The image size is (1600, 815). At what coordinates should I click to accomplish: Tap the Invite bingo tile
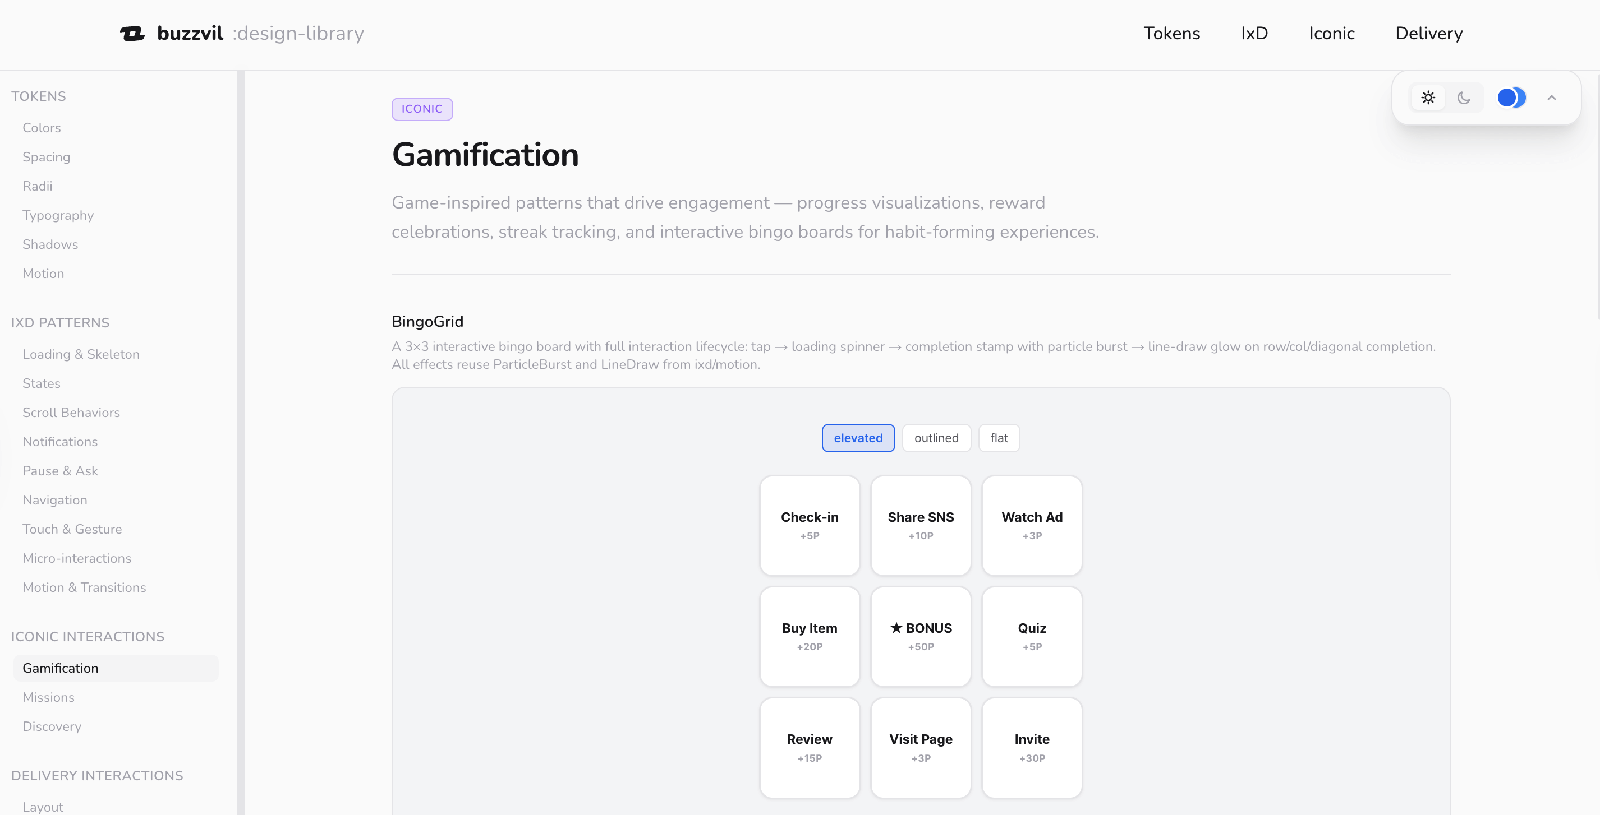click(1032, 747)
